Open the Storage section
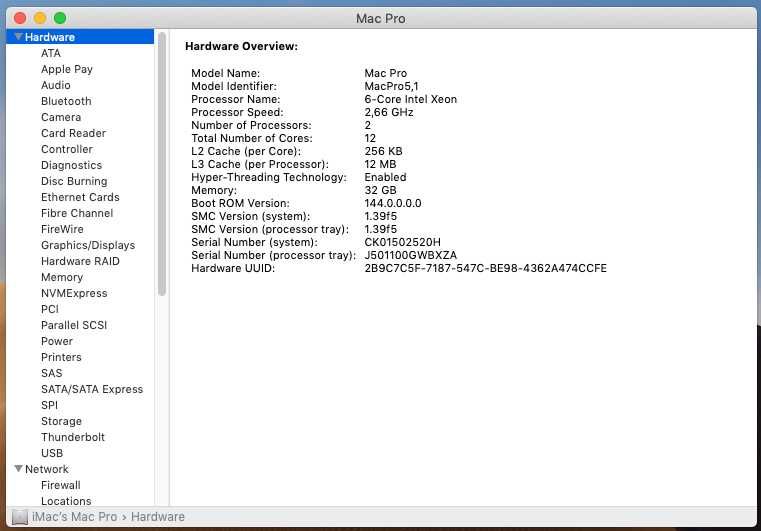This screenshot has width=761, height=531. (61, 422)
